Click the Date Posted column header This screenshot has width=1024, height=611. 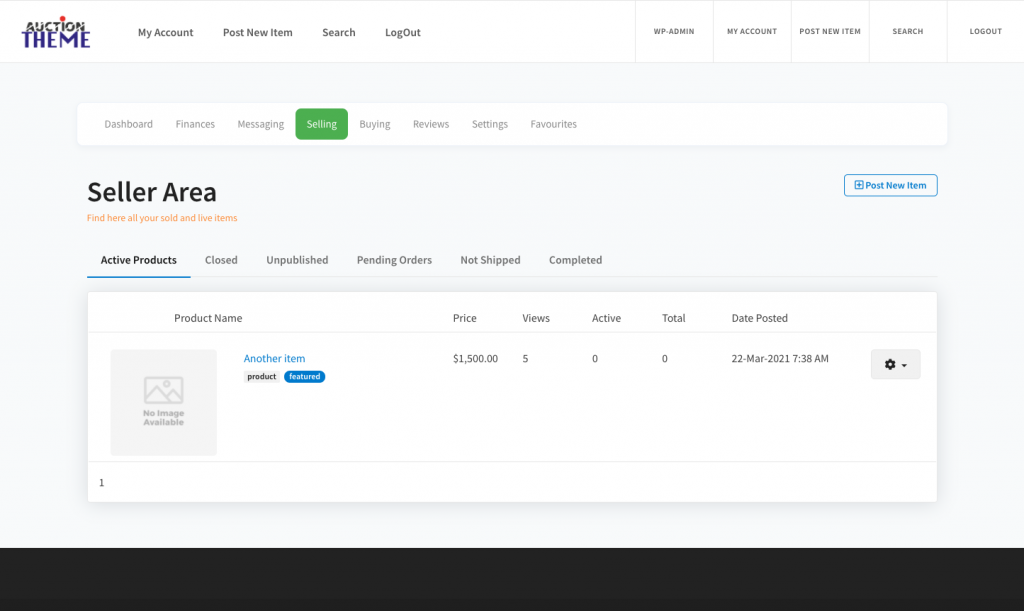point(760,318)
